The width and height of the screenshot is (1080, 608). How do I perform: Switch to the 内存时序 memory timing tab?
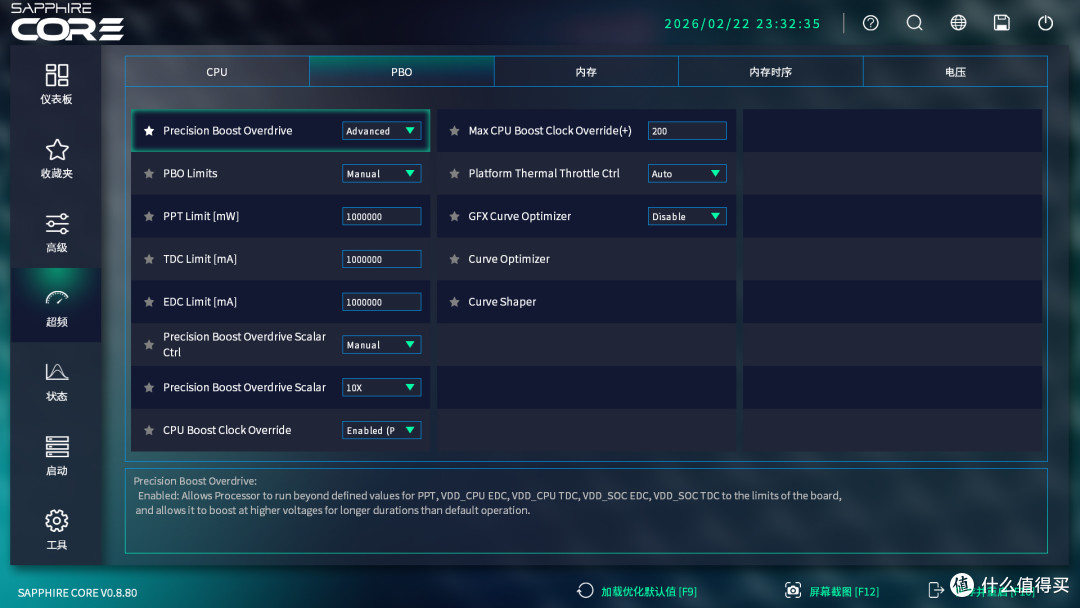coord(771,72)
